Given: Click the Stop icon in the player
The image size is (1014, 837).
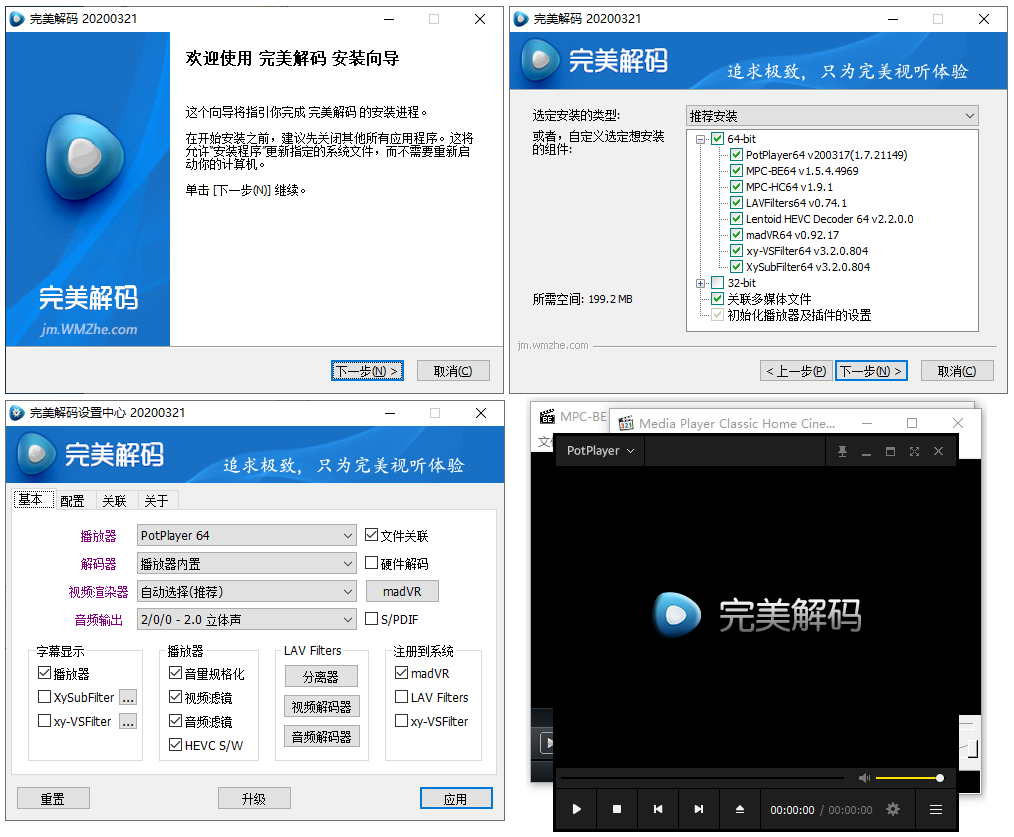Looking at the screenshot, I should click(x=617, y=809).
